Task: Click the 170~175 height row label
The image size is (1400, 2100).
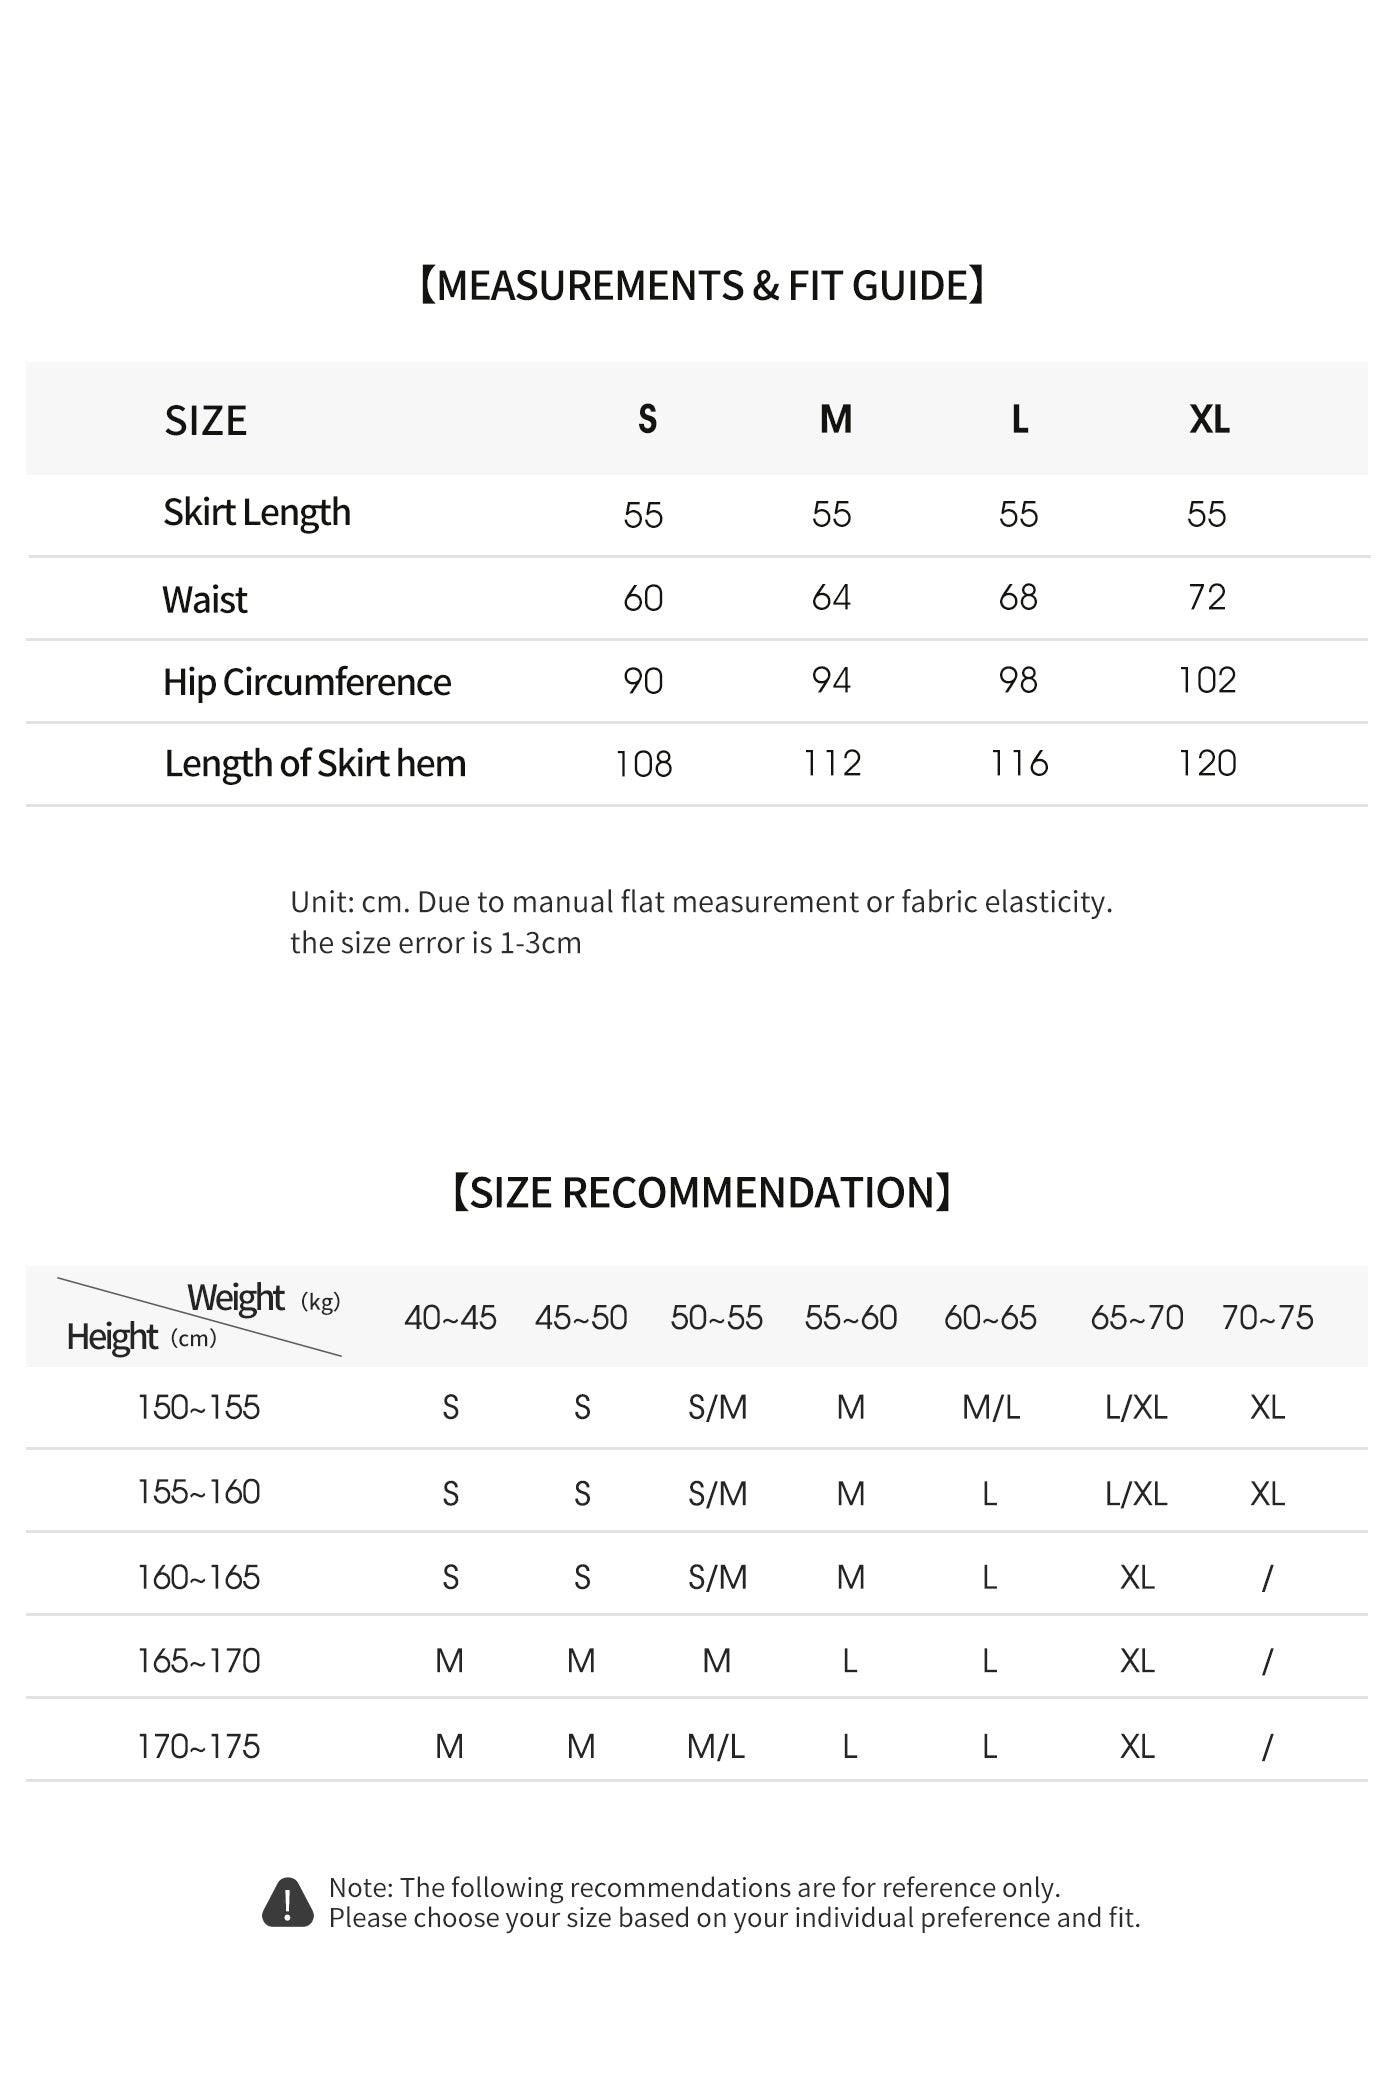Action: pos(198,1746)
